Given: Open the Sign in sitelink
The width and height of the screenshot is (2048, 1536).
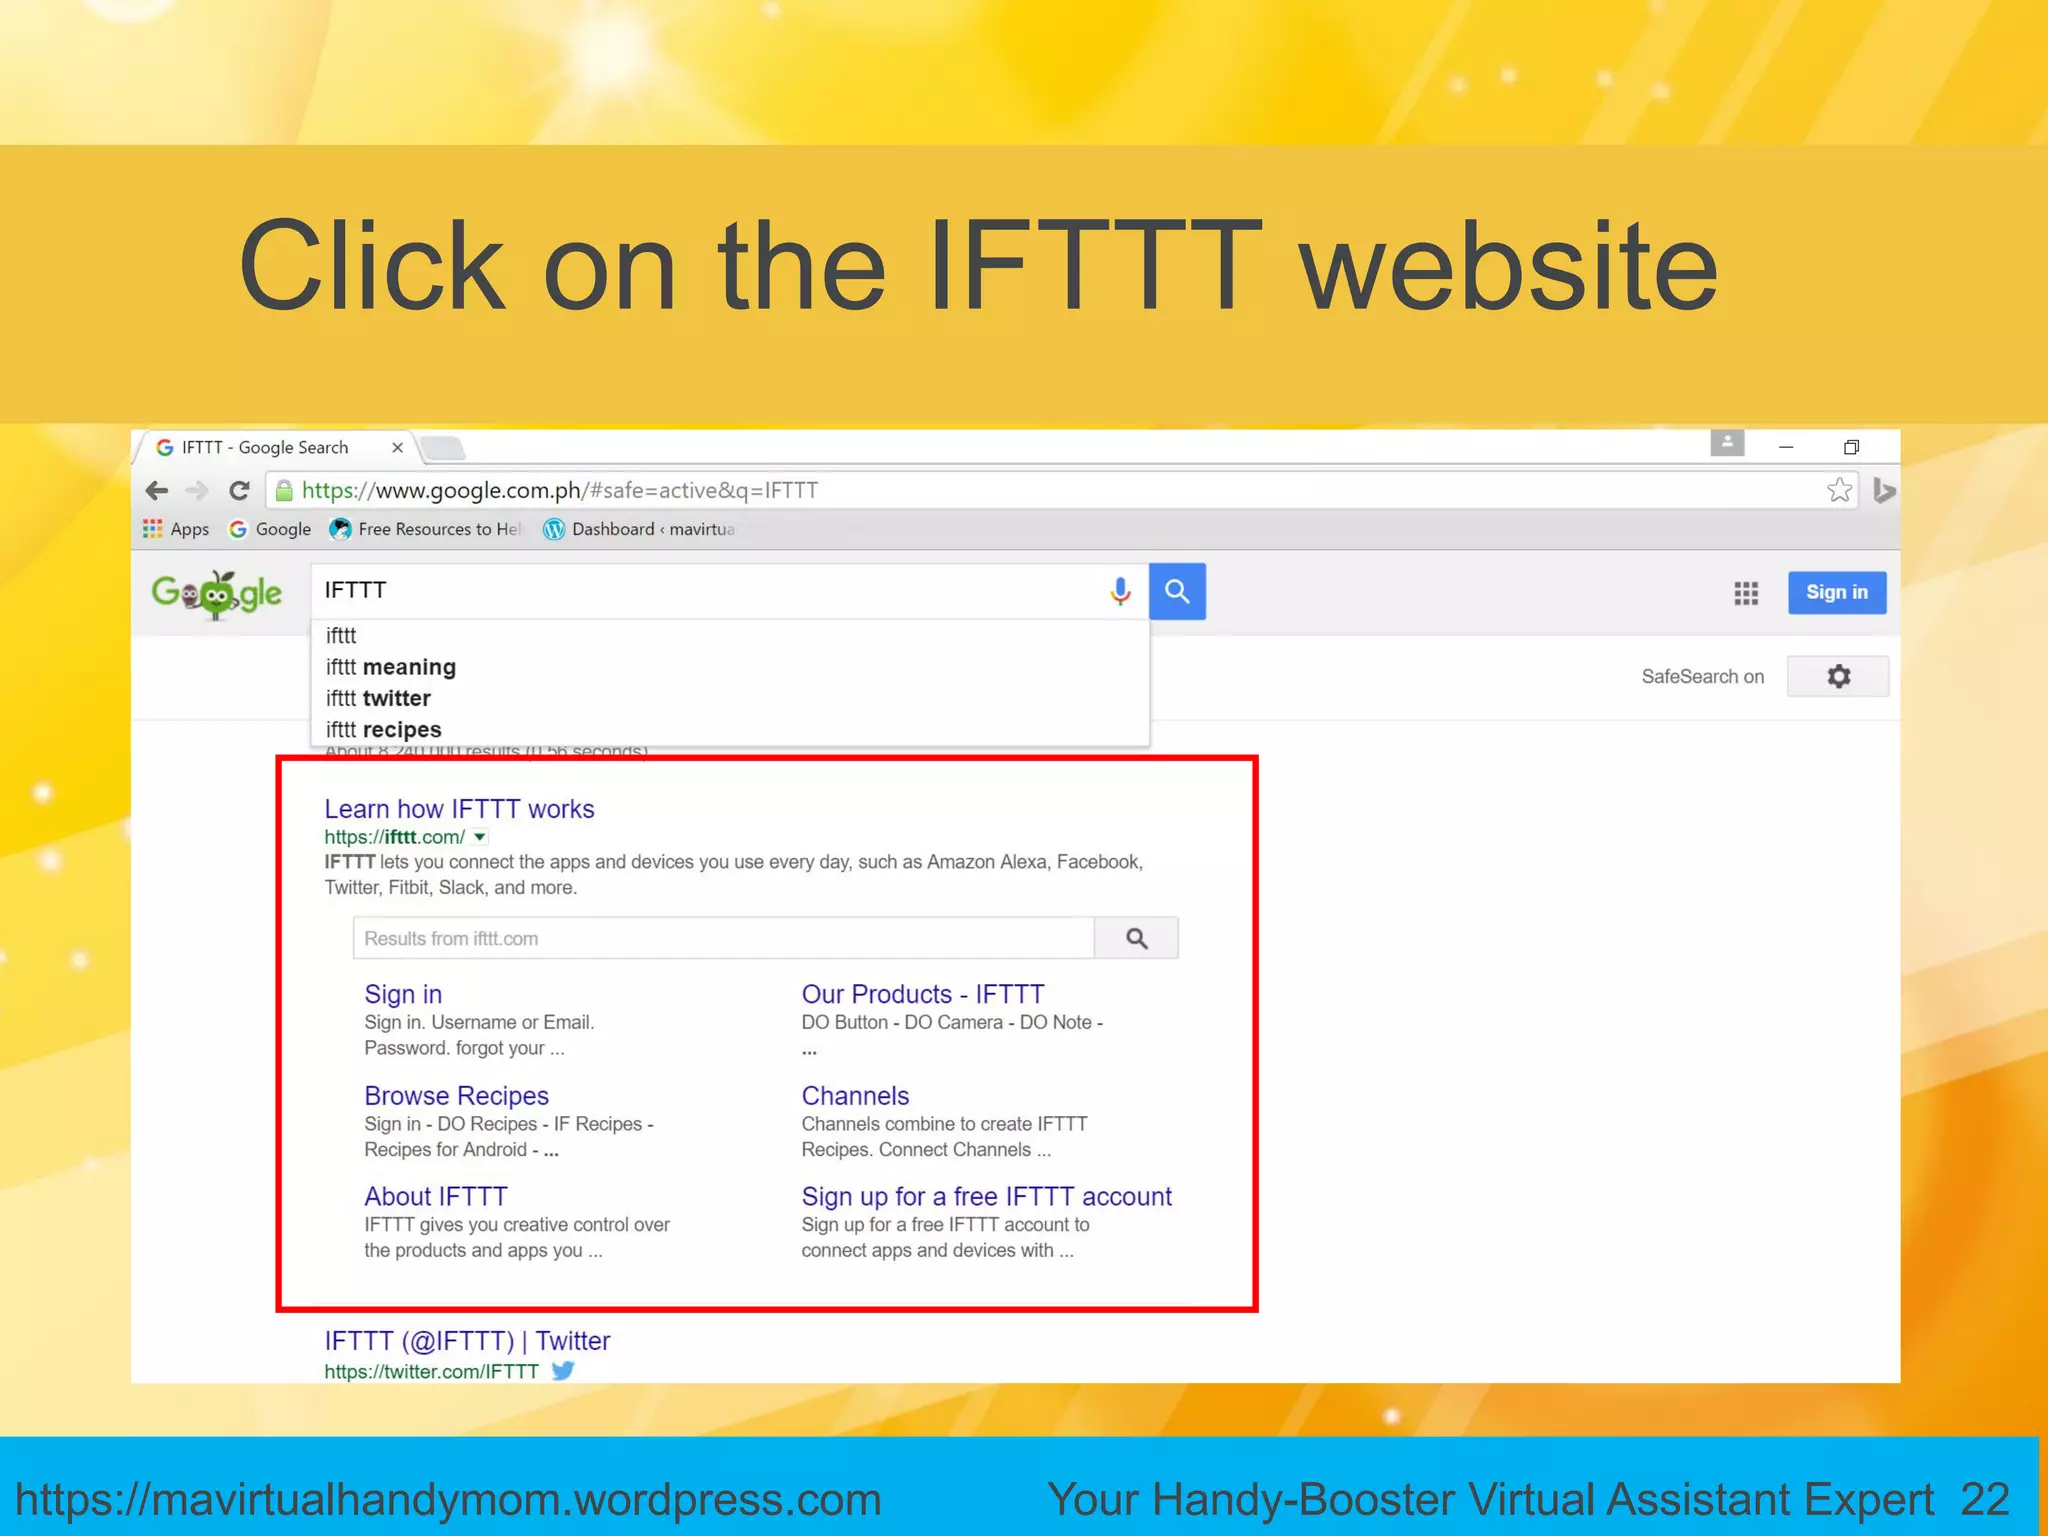Looking at the screenshot, I should pyautogui.click(x=403, y=994).
